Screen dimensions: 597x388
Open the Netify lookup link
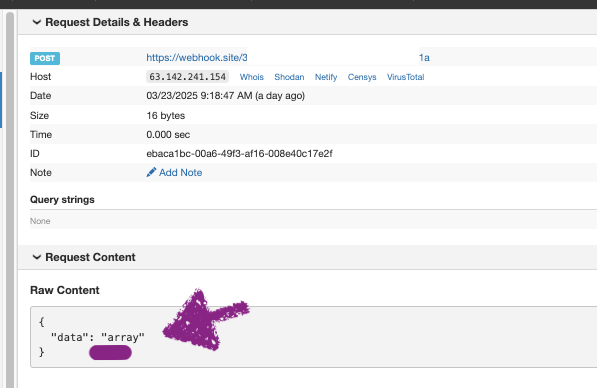click(326, 77)
